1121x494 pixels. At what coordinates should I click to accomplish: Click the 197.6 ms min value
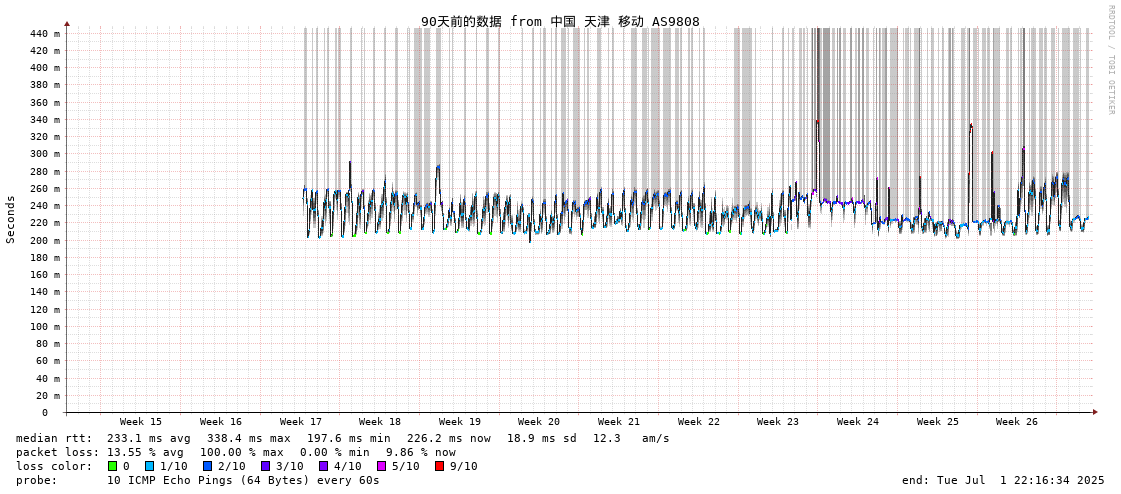click(349, 438)
